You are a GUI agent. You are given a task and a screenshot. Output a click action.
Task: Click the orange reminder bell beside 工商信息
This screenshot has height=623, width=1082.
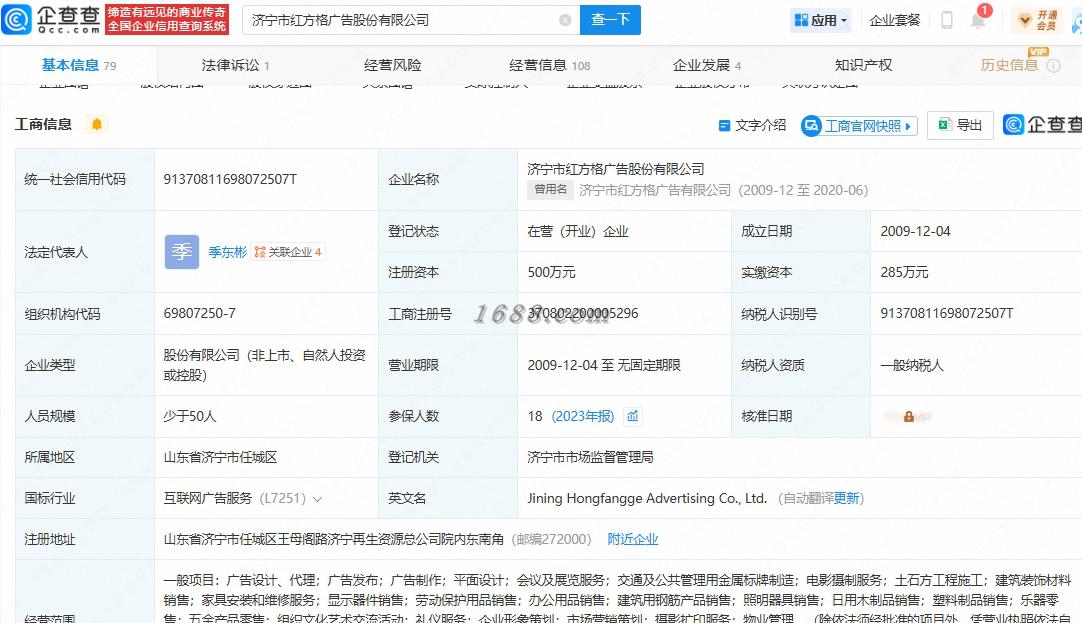97,125
